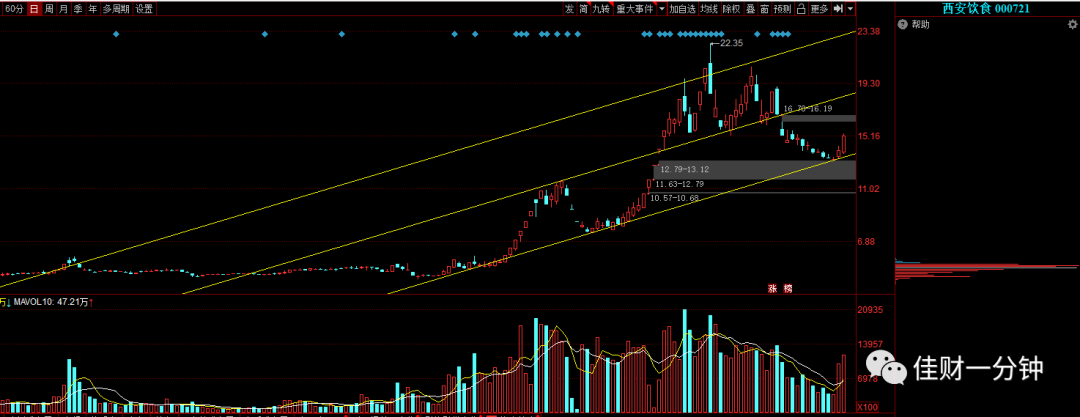Switch to the 周 weekly period tab
The image size is (1080, 417).
49,9
